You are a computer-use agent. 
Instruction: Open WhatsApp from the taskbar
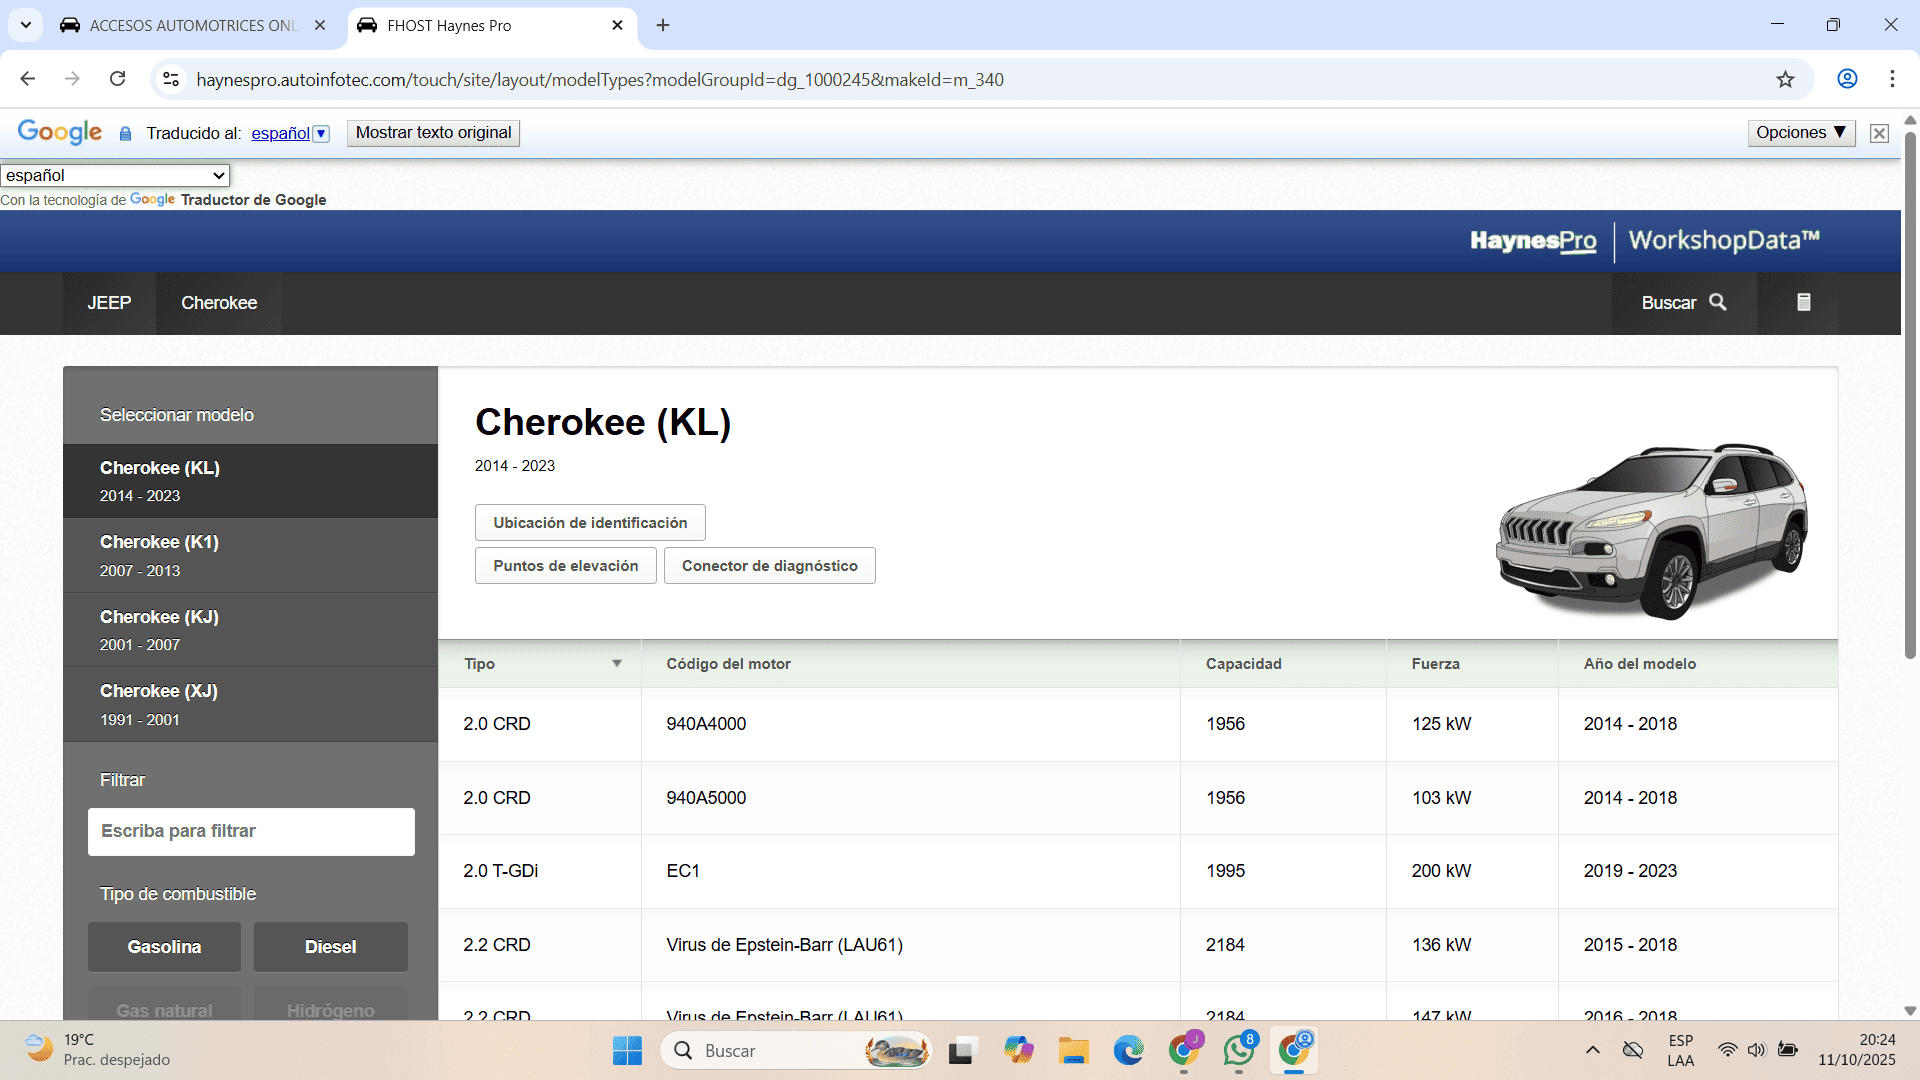coord(1238,1050)
